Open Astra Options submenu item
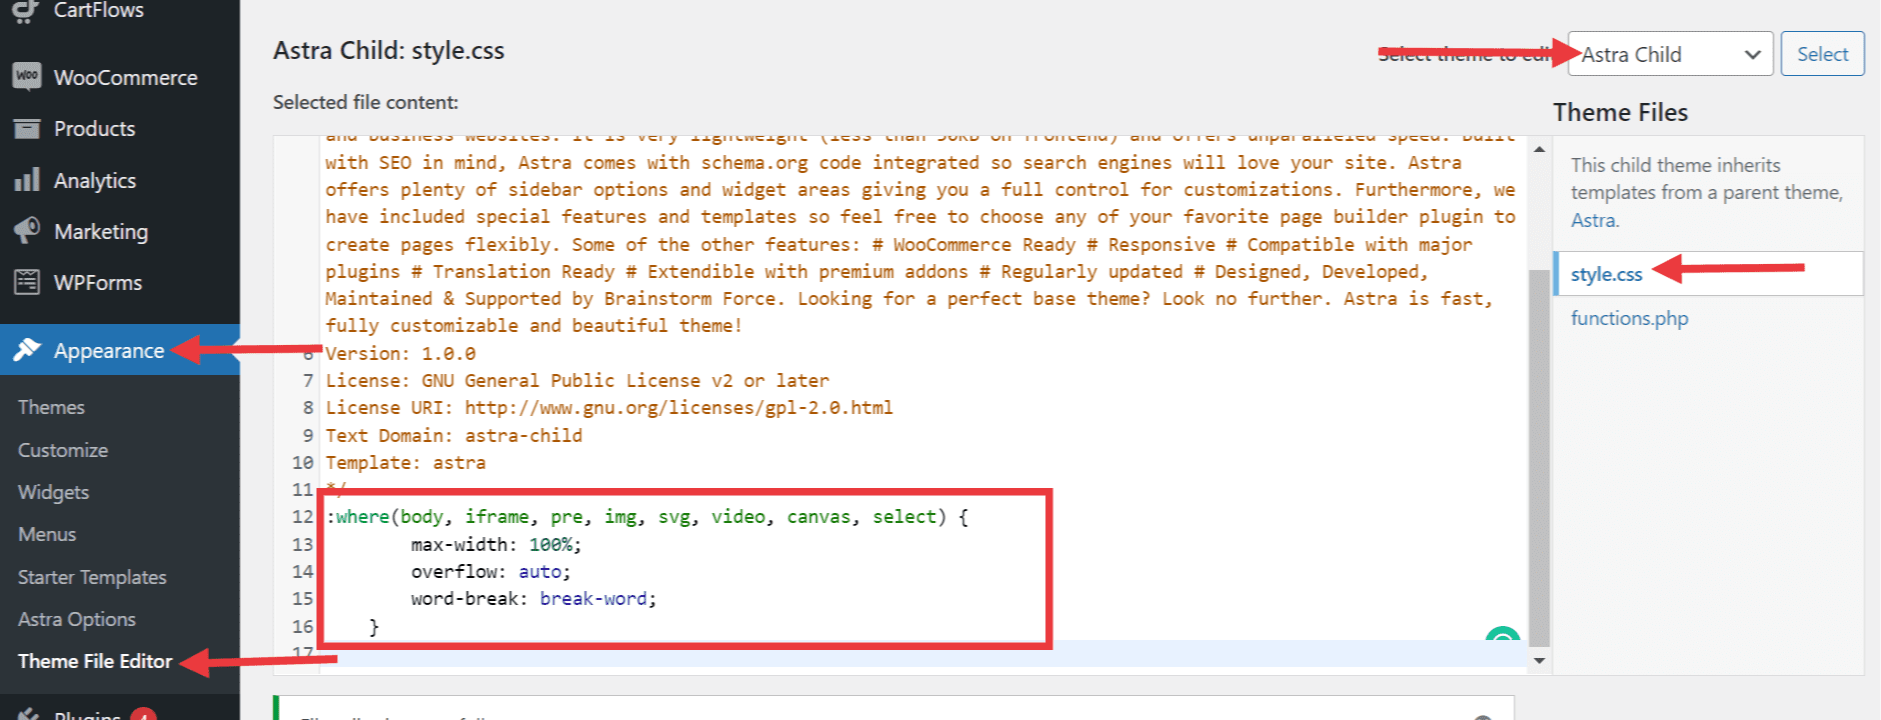The image size is (1881, 720). [77, 619]
